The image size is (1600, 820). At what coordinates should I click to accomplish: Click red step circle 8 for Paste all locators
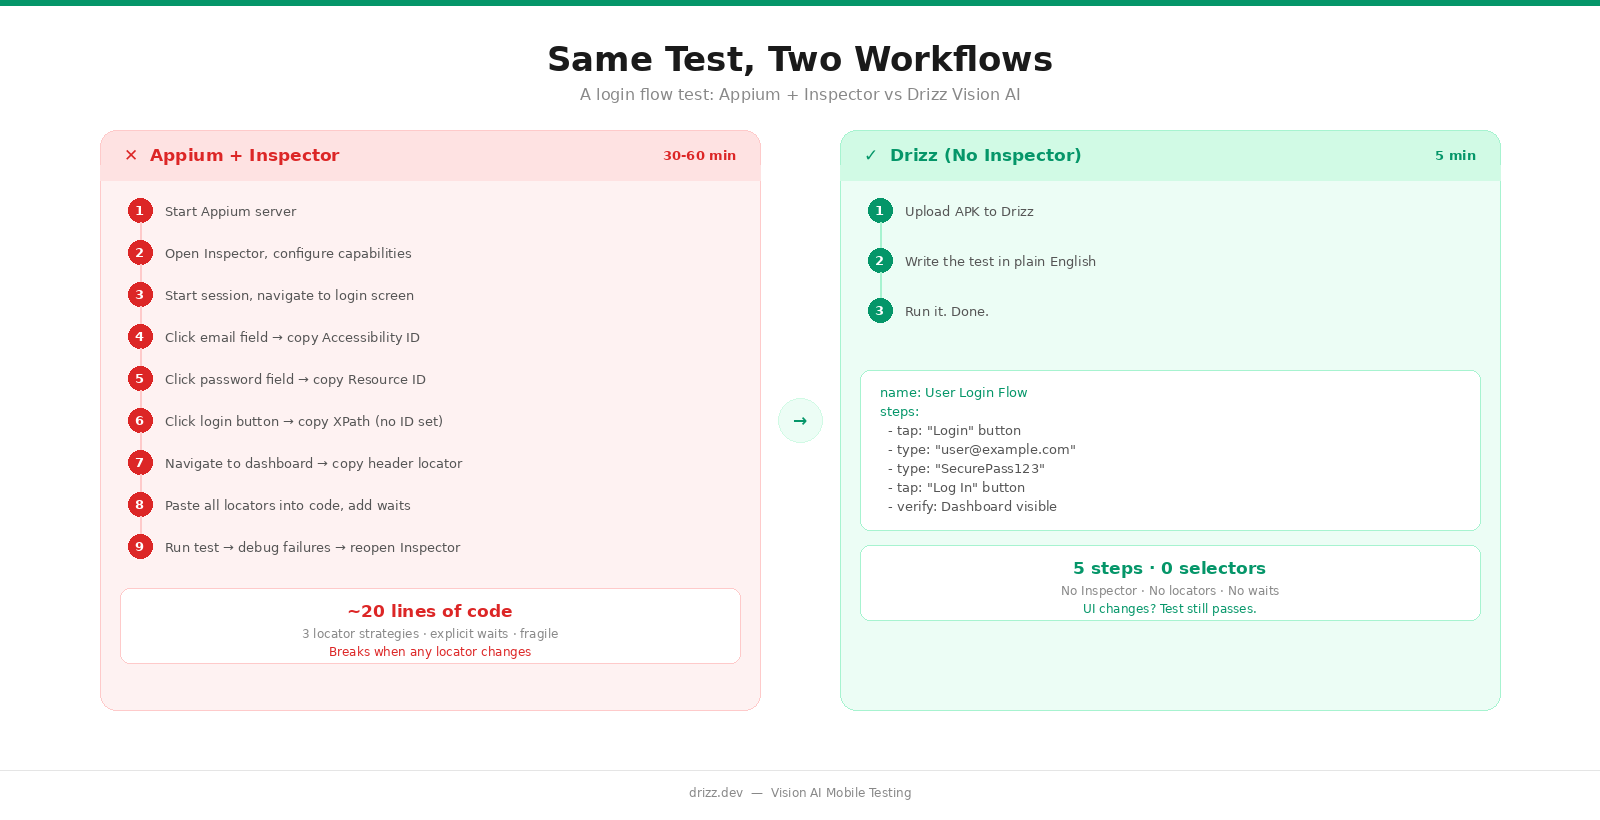pyautogui.click(x=140, y=505)
